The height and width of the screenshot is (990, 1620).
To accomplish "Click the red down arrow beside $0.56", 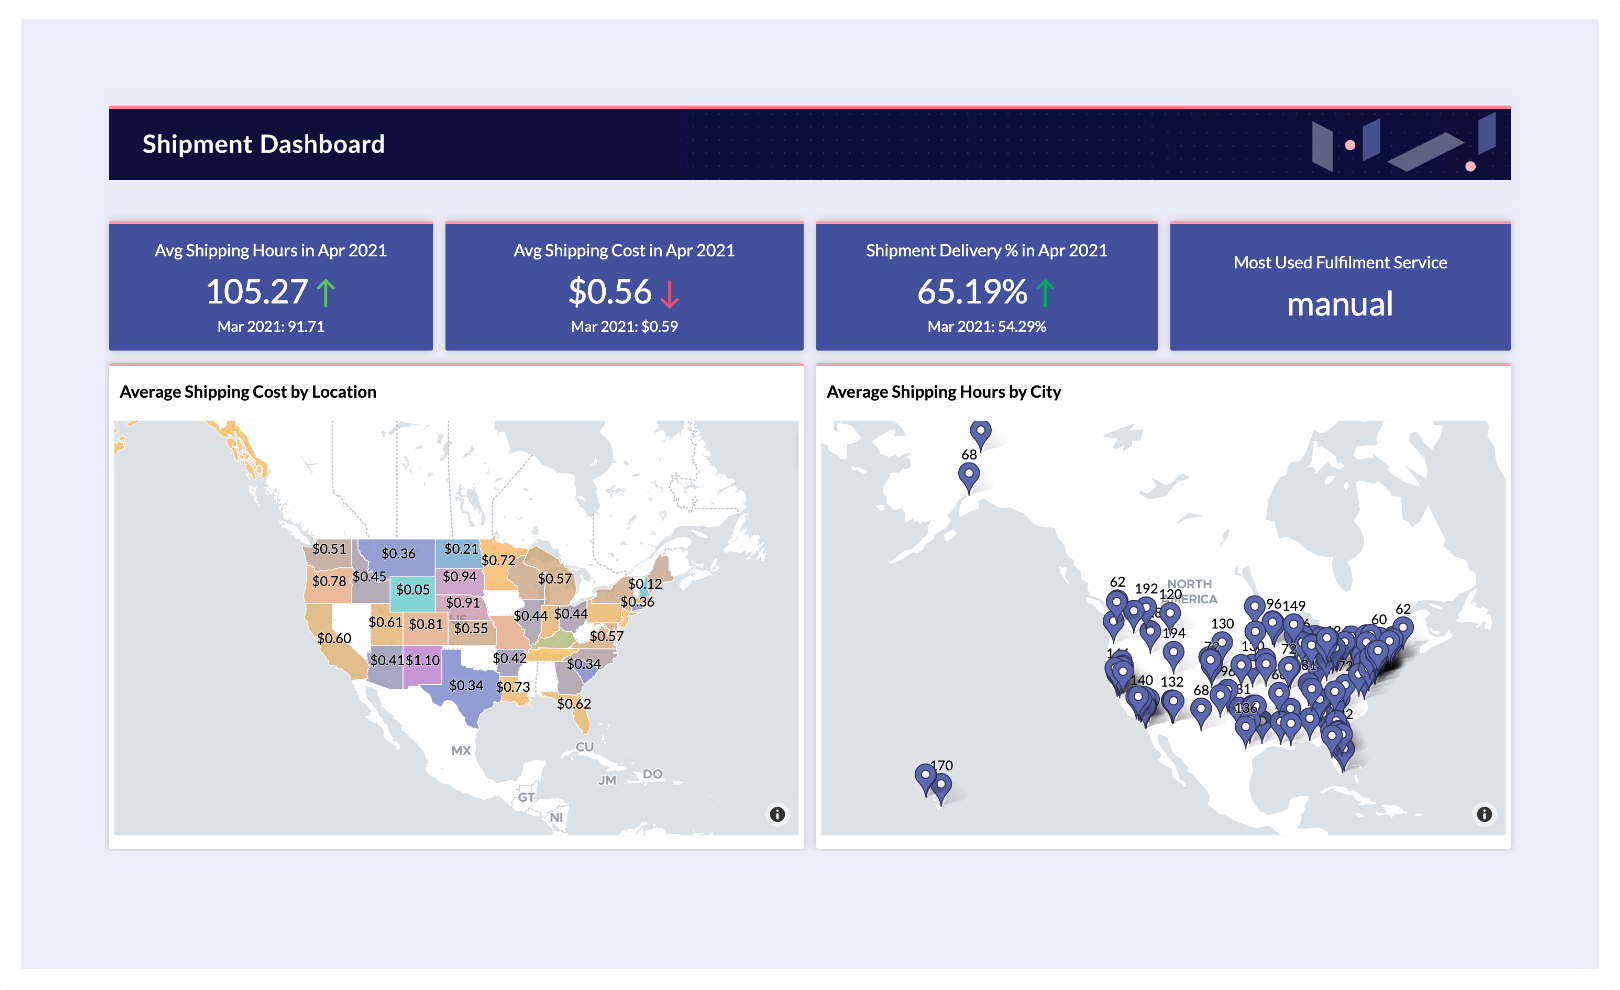I will point(670,293).
